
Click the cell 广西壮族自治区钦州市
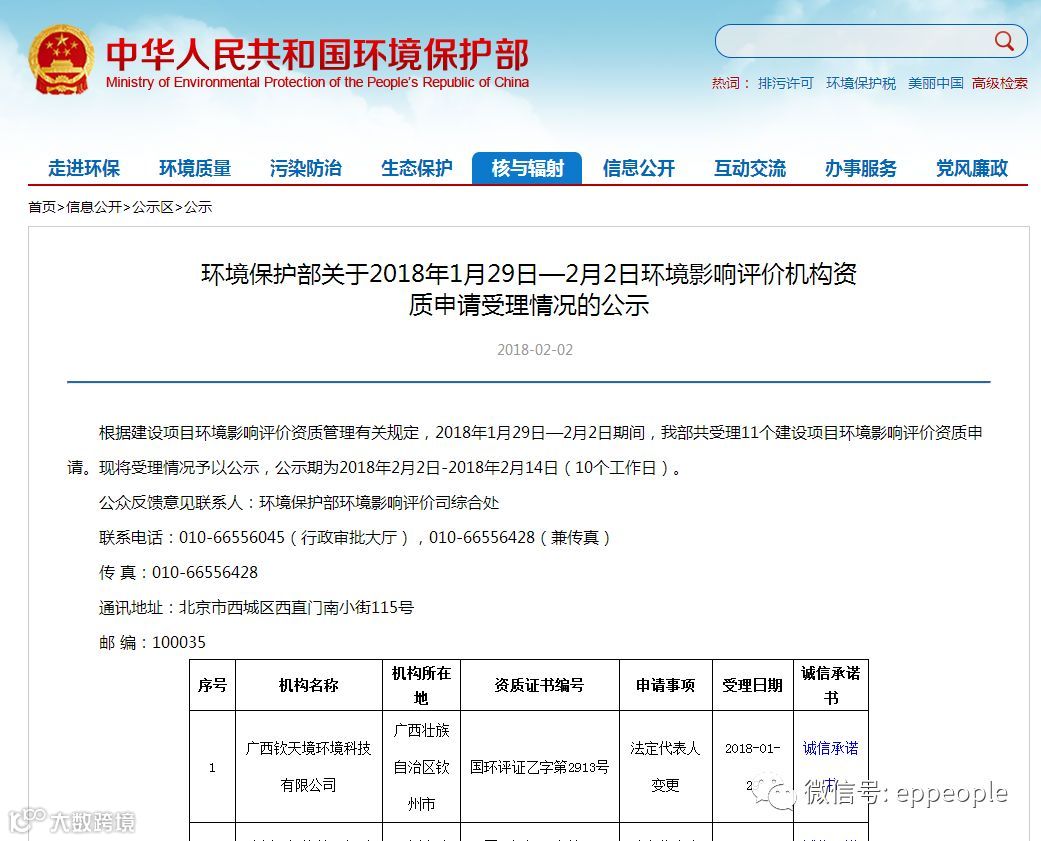(x=421, y=767)
